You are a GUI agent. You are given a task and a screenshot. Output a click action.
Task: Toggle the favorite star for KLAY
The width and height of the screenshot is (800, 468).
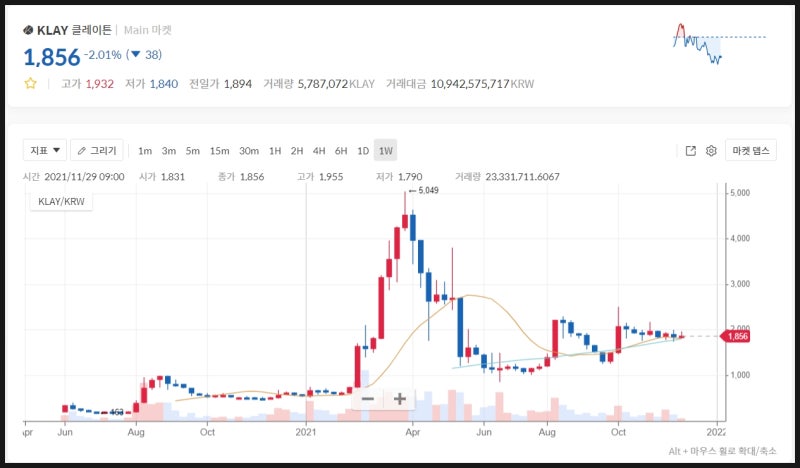click(x=31, y=83)
